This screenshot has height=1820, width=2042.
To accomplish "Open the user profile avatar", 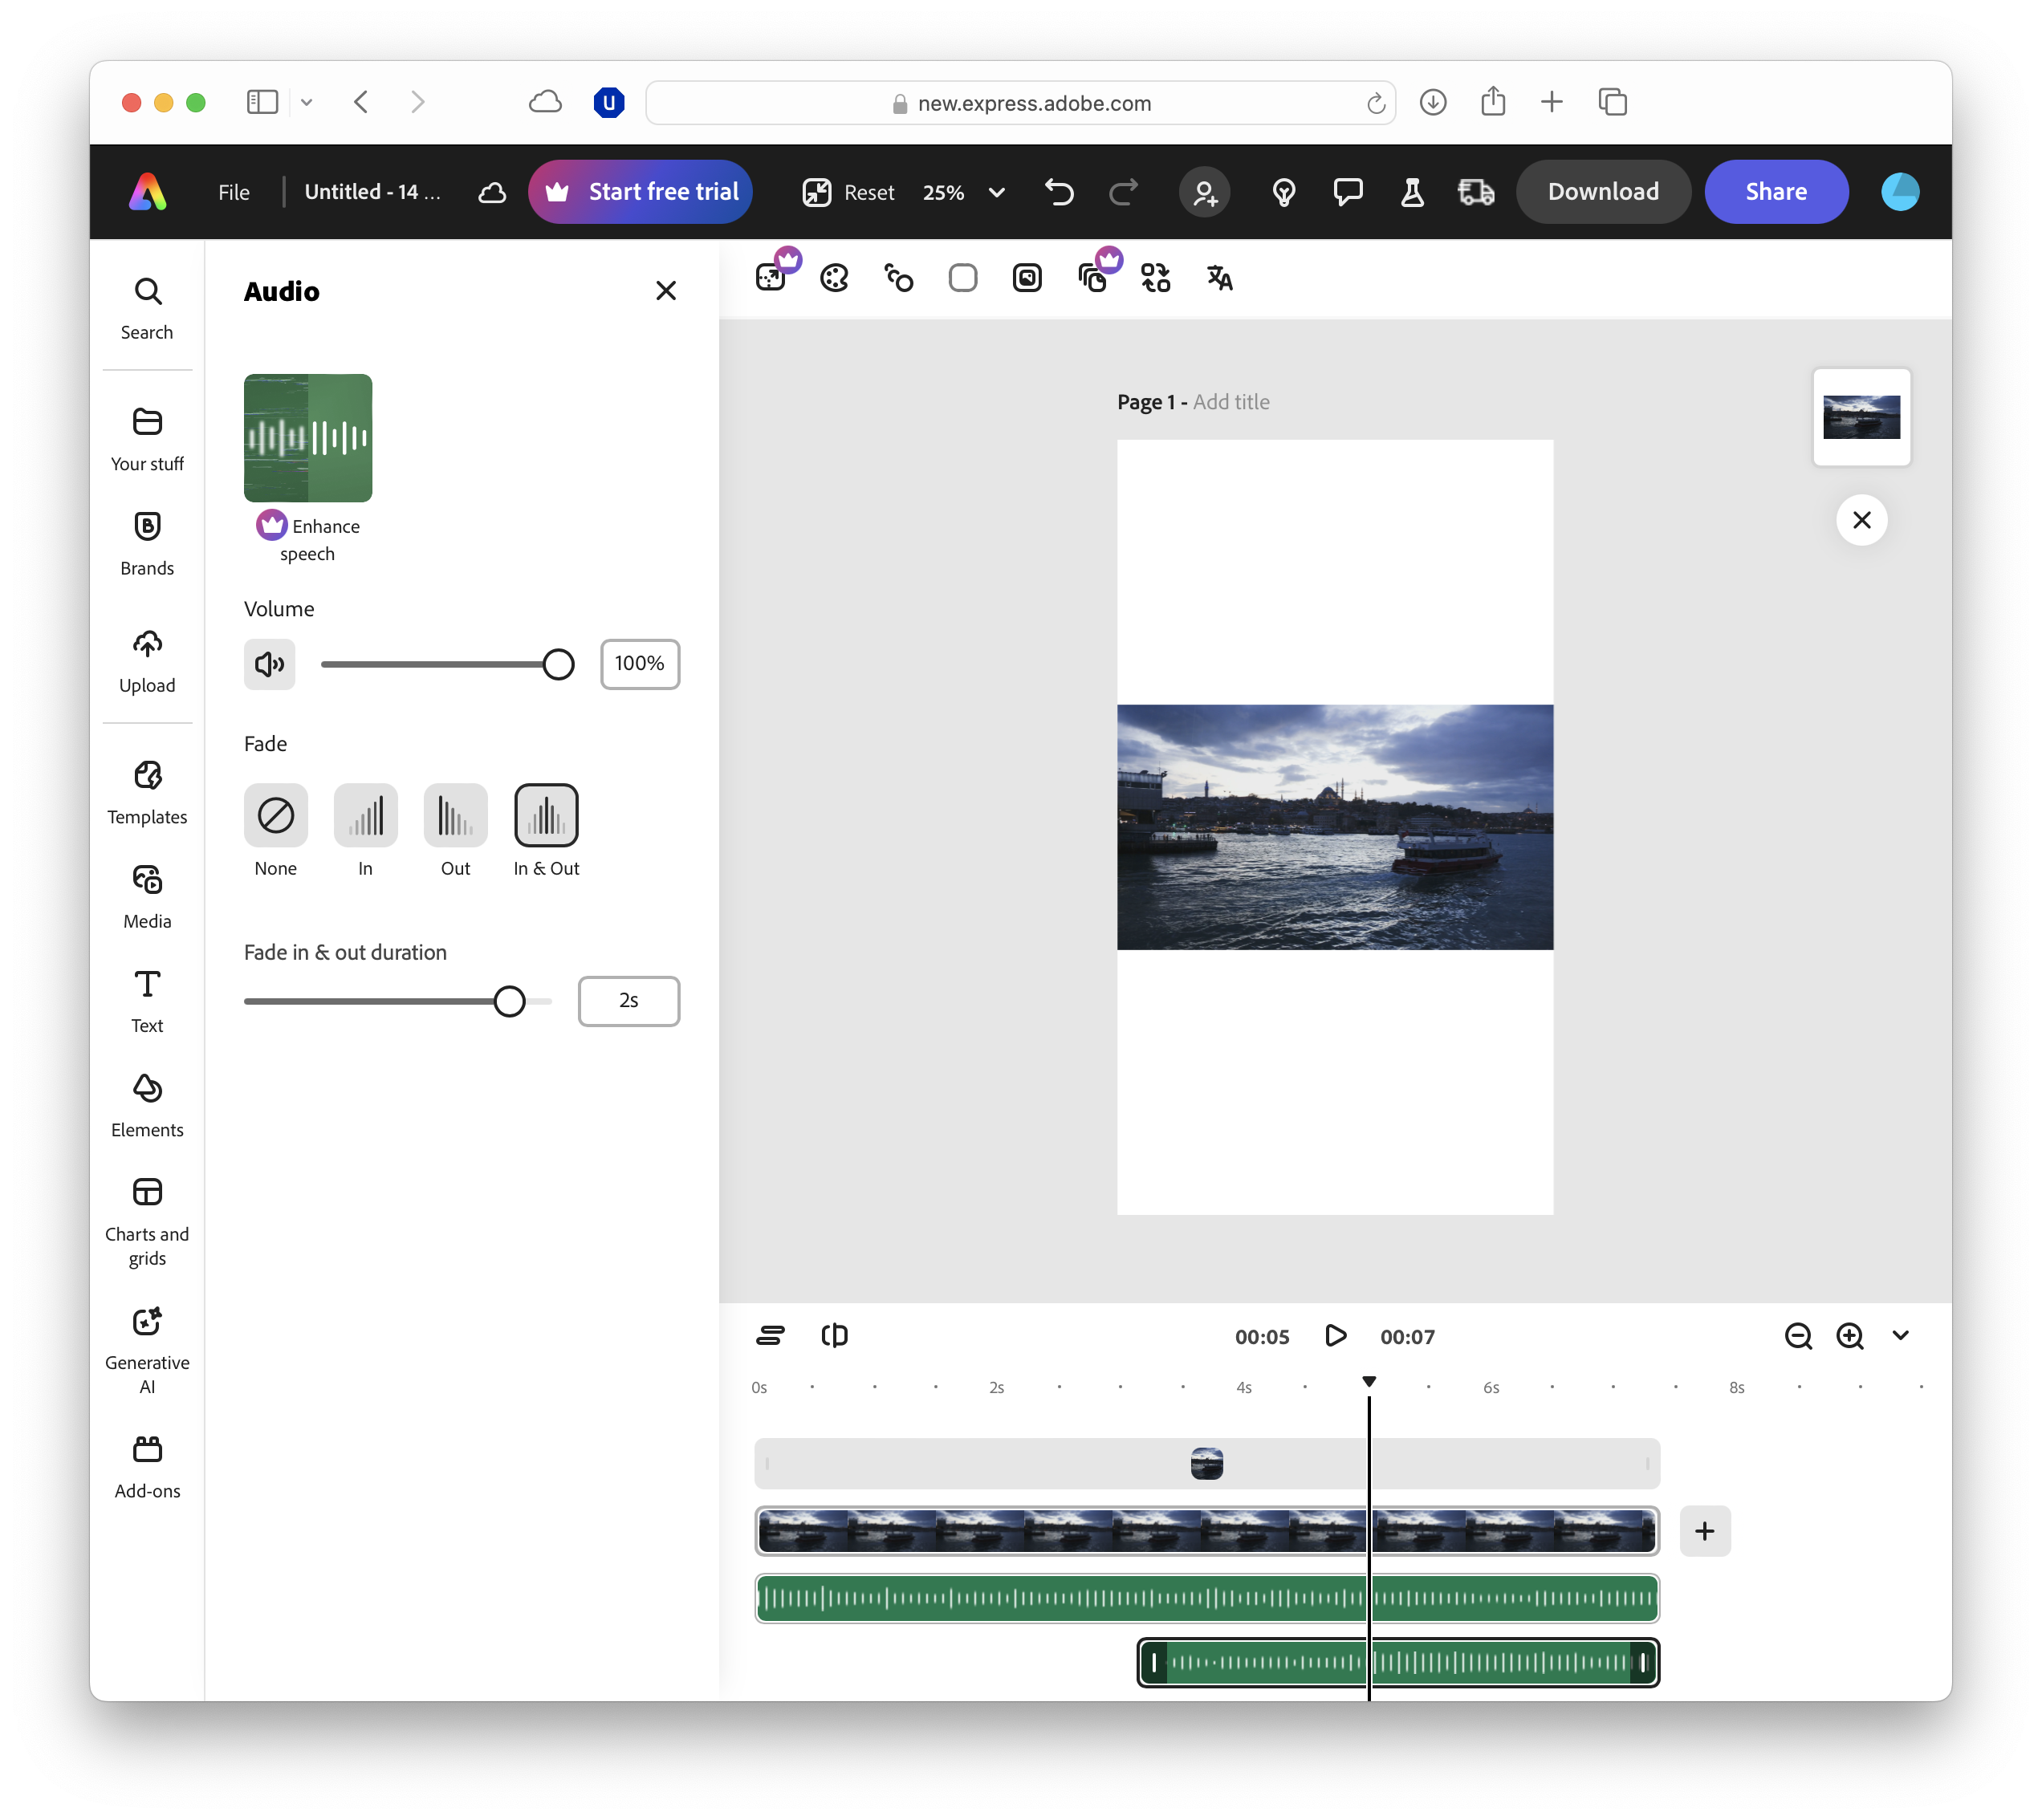I will 1899,192.
